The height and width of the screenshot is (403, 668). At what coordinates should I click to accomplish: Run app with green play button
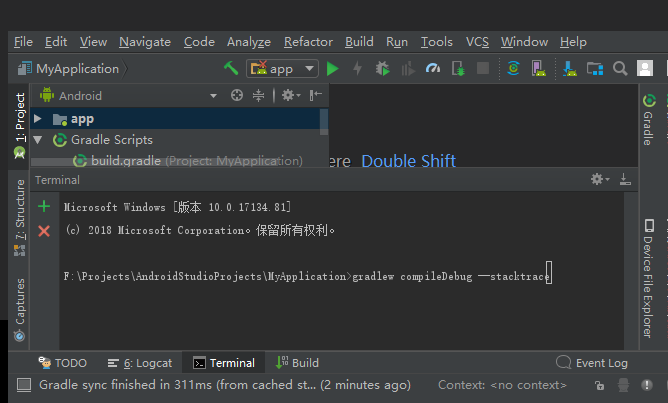332,69
